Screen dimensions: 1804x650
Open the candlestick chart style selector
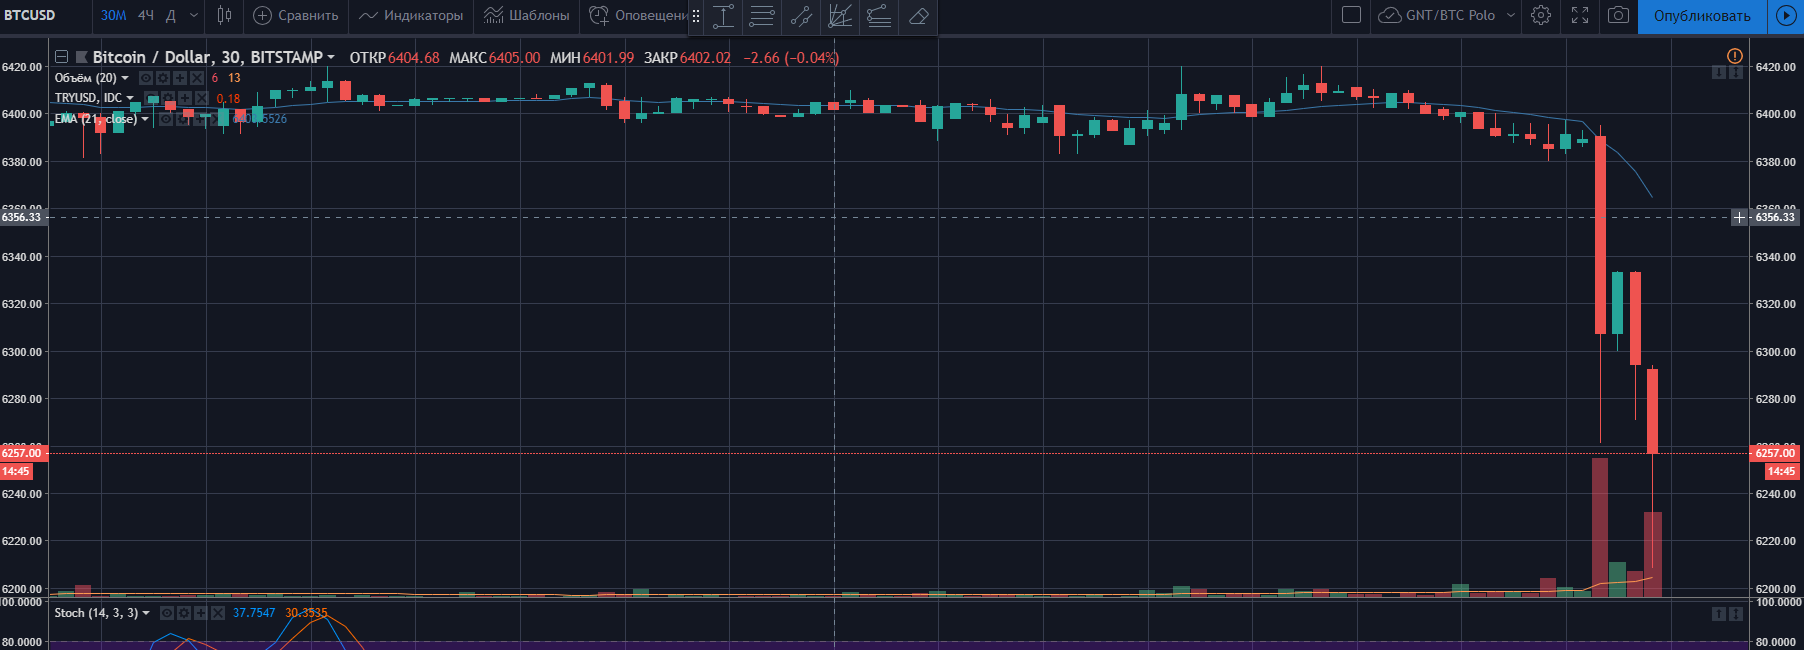coord(224,15)
